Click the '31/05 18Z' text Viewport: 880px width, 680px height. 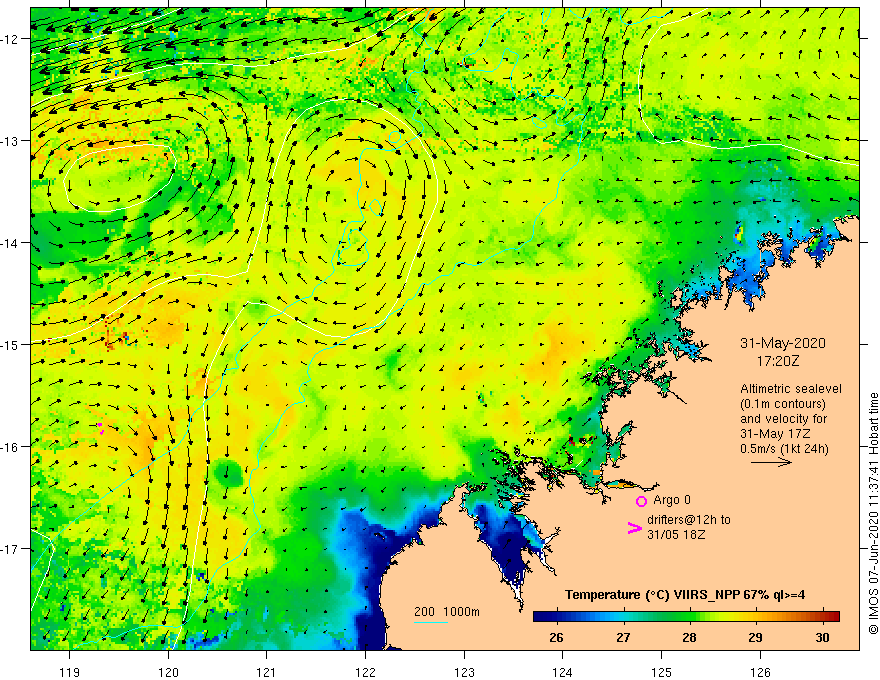[x=676, y=535]
